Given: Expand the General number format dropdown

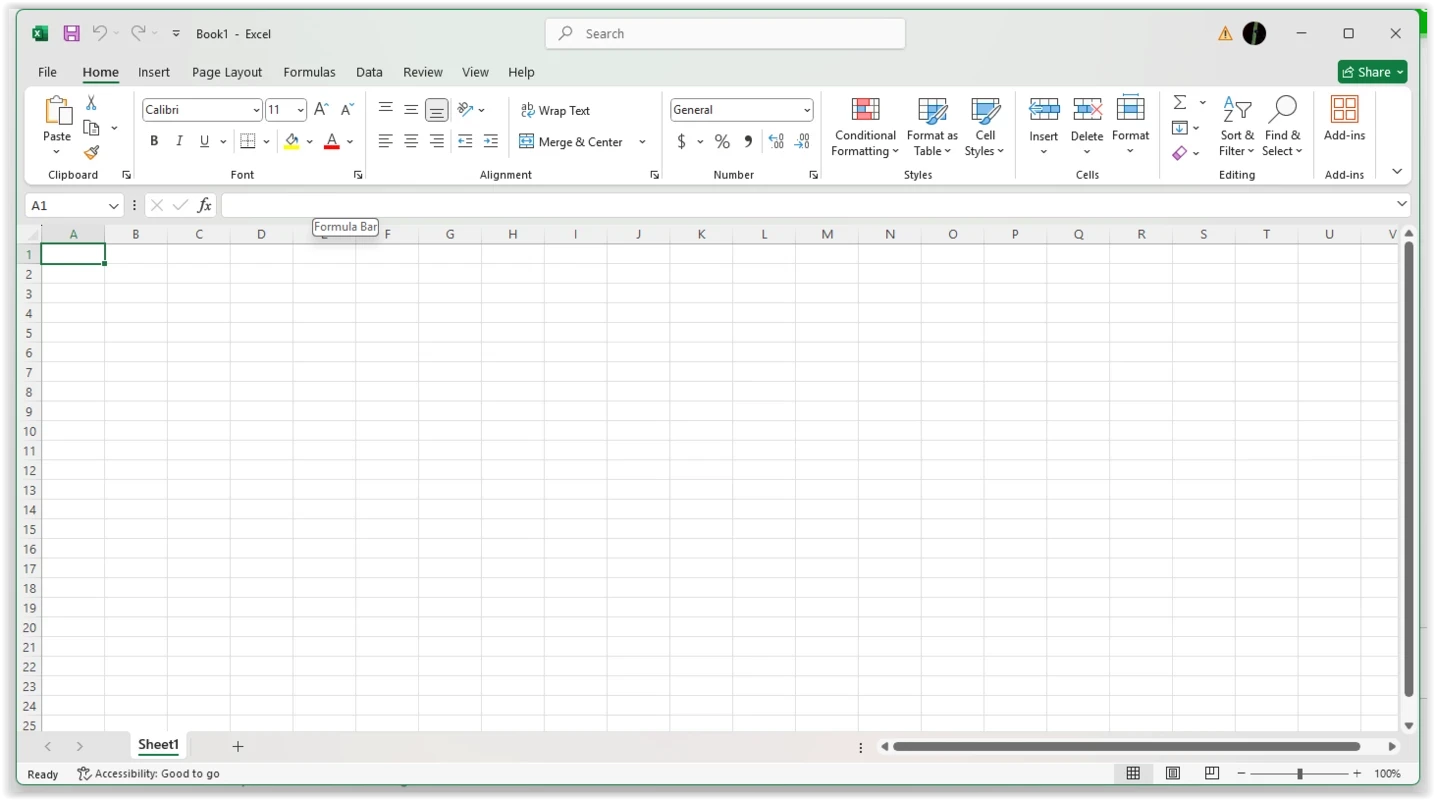Looking at the screenshot, I should pyautogui.click(x=806, y=110).
